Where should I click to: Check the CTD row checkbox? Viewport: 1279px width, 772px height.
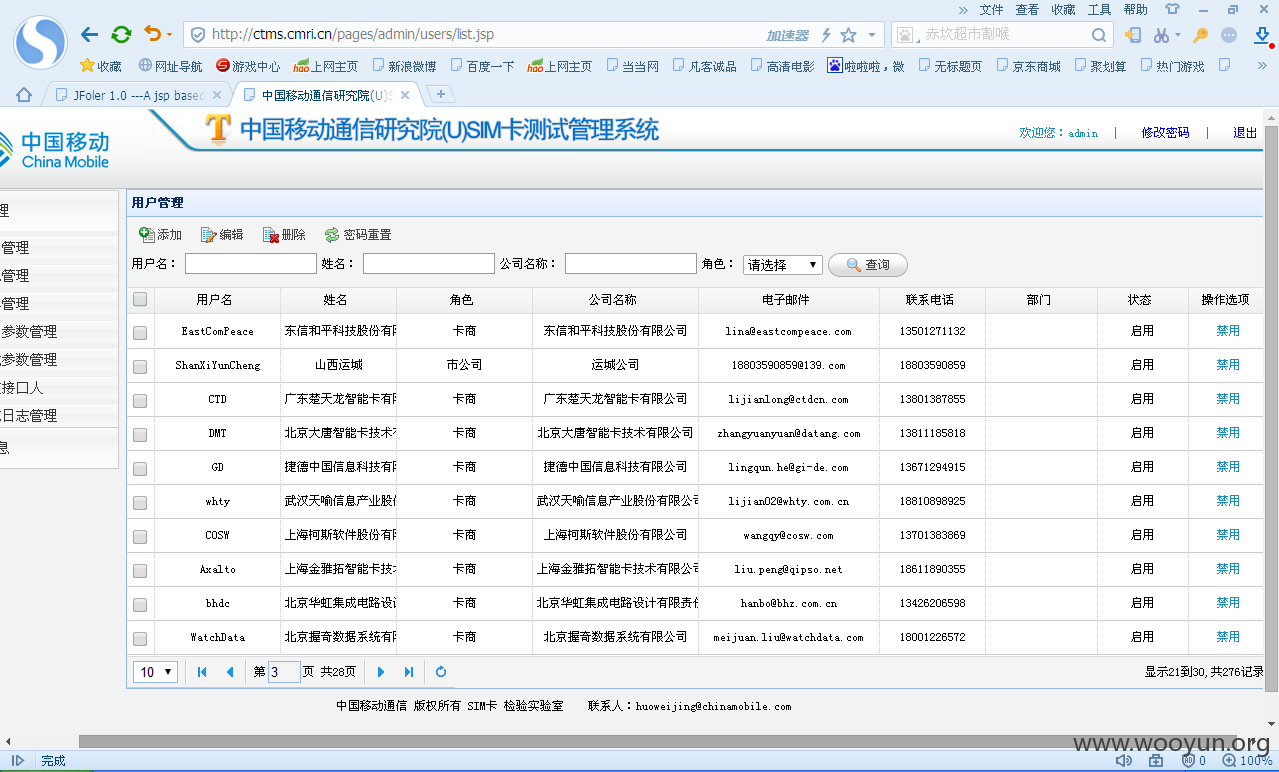point(140,400)
